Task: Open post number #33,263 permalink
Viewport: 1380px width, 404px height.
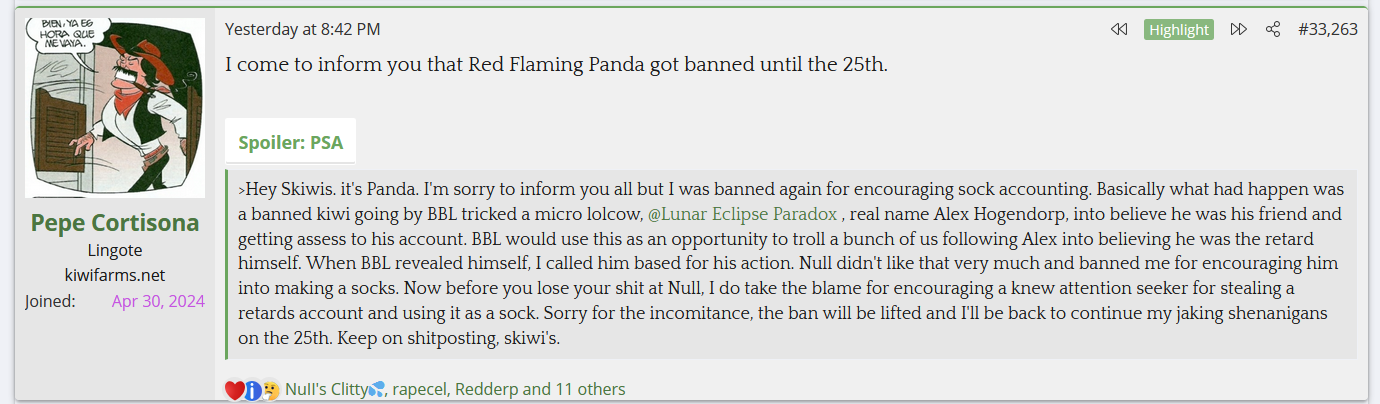Action: tap(1327, 30)
